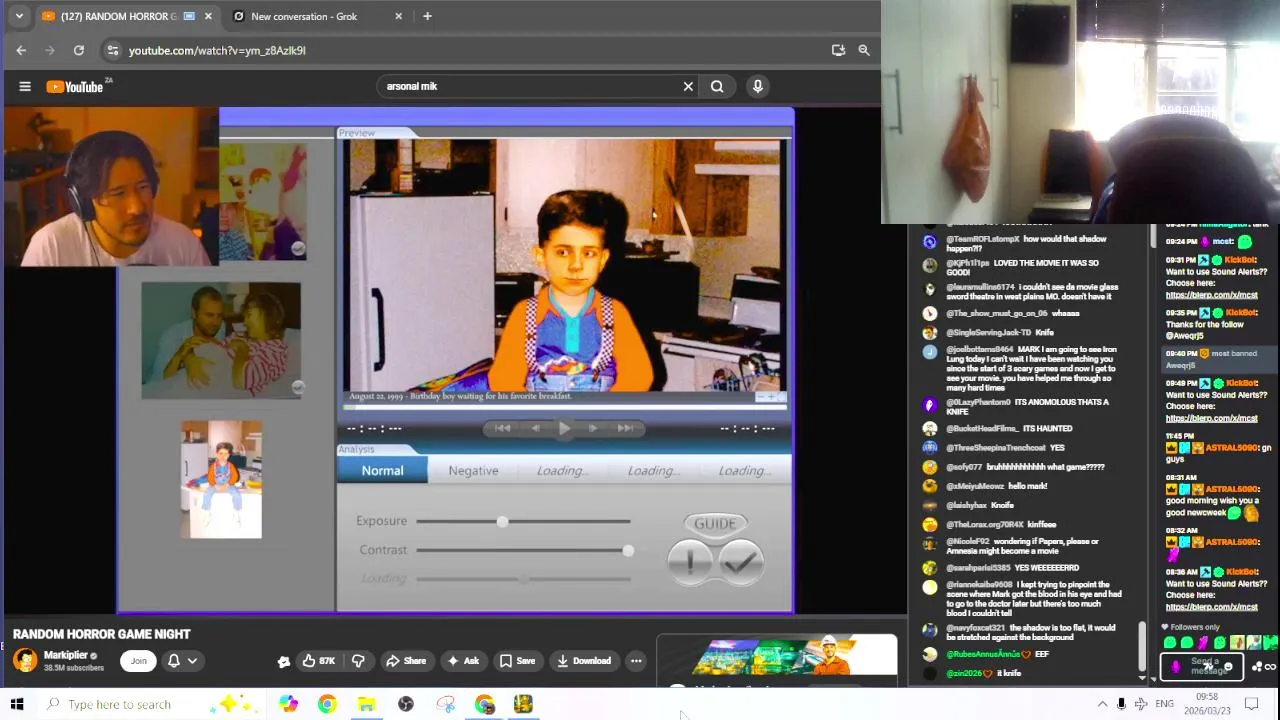Open File Explorer from the taskbar

click(366, 704)
